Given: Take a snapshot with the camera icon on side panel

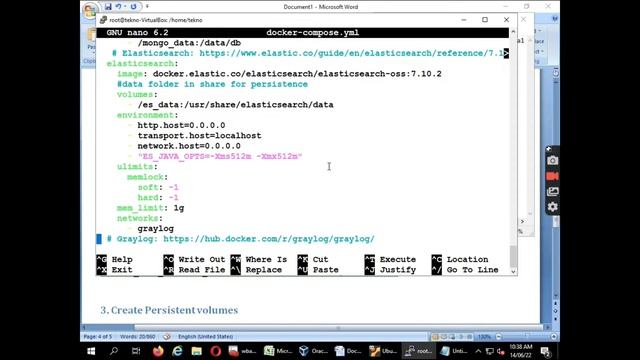Looking at the screenshot, I should [553, 160].
